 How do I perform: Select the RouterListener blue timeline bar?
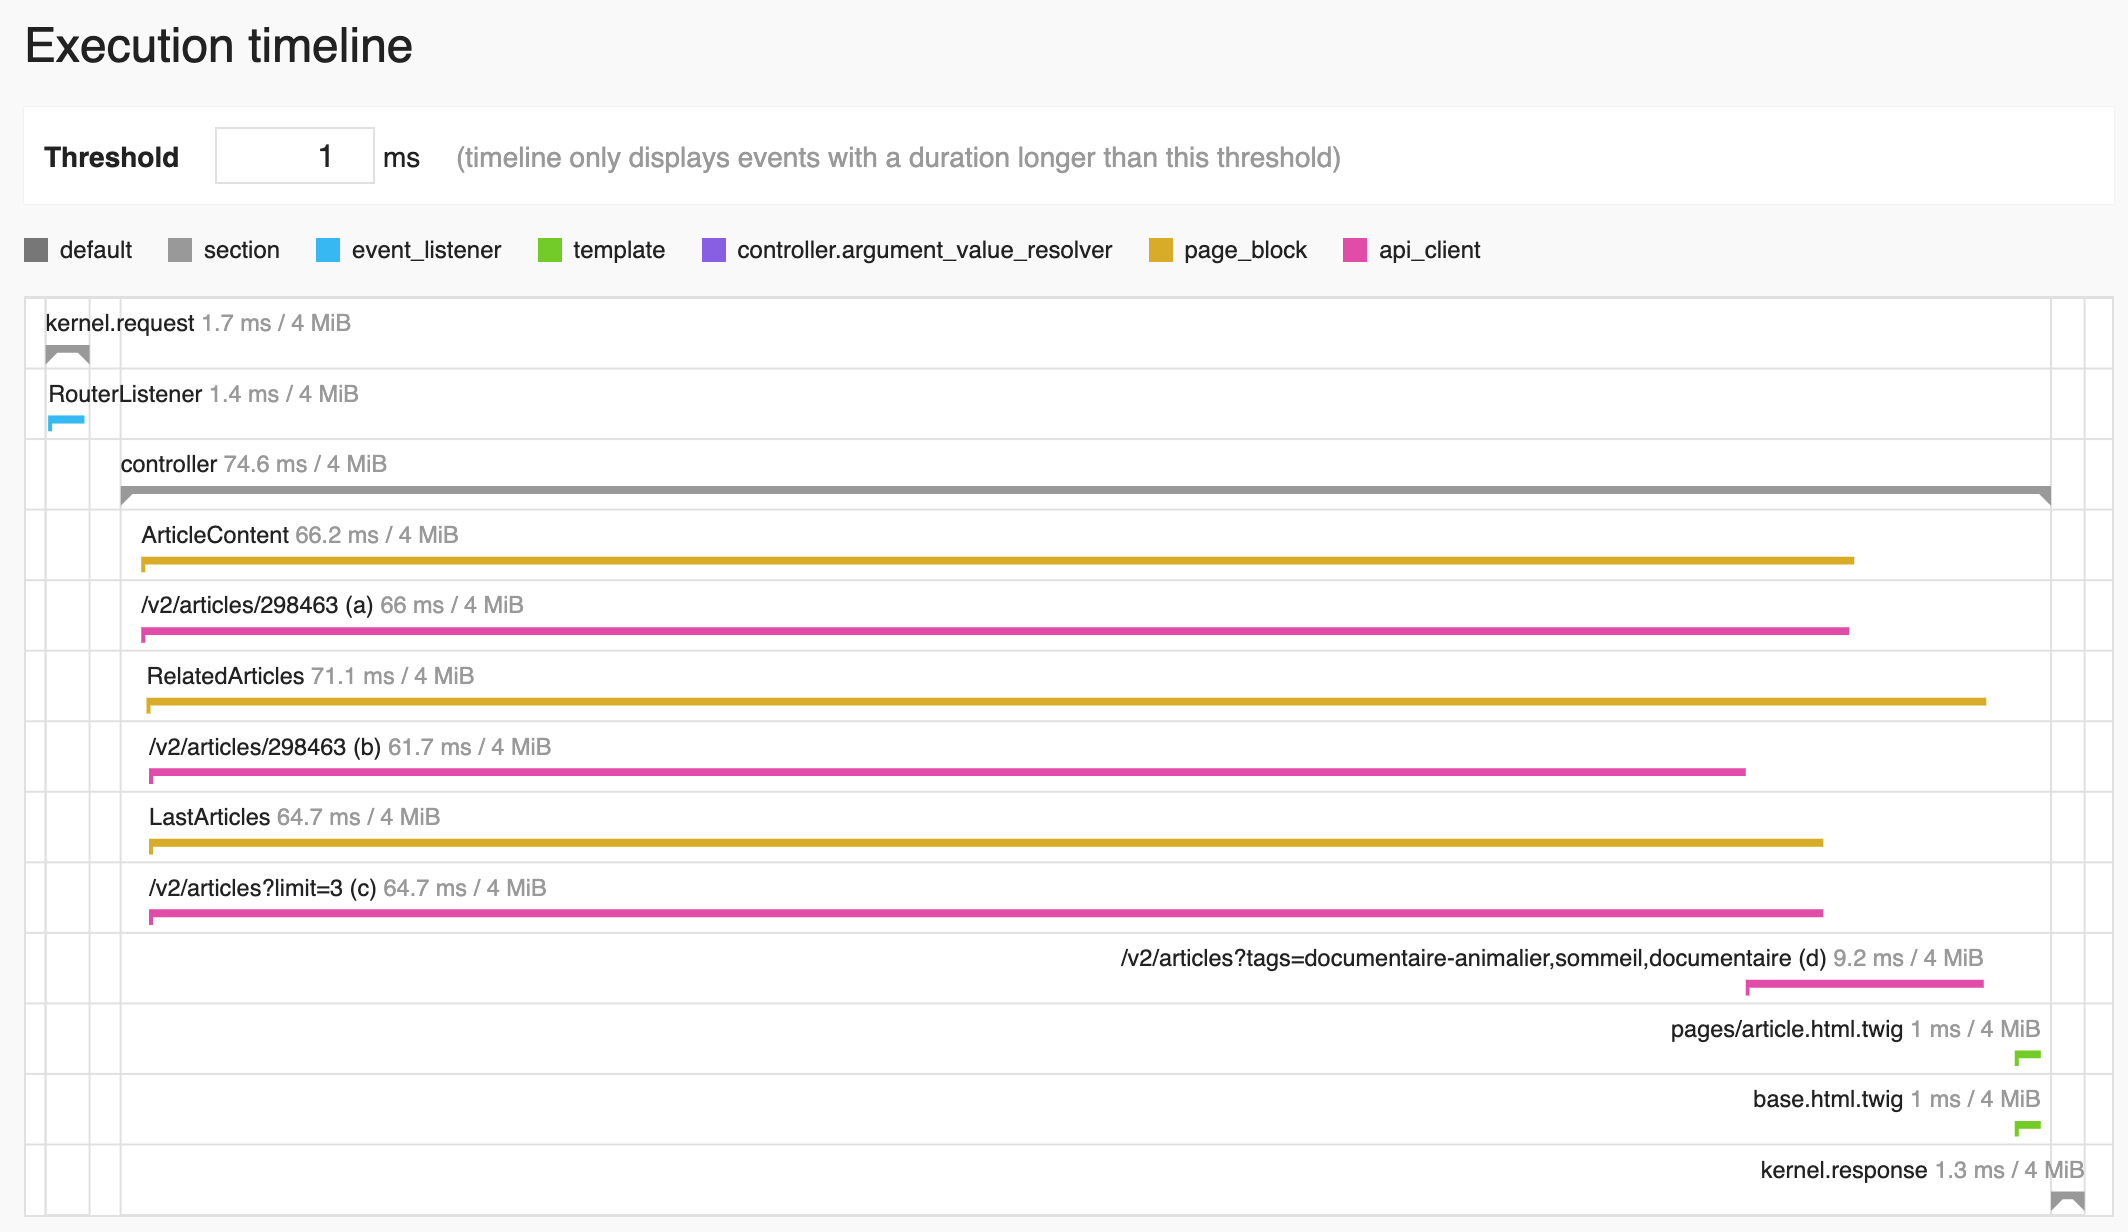pyautogui.click(x=66, y=422)
